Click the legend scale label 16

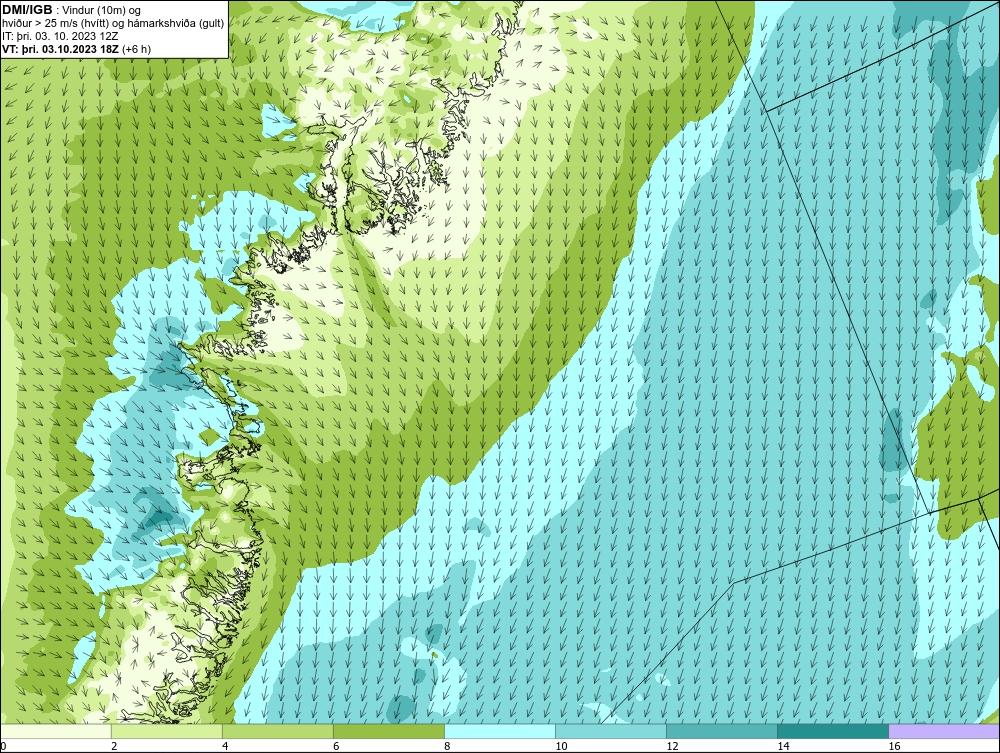(894, 746)
